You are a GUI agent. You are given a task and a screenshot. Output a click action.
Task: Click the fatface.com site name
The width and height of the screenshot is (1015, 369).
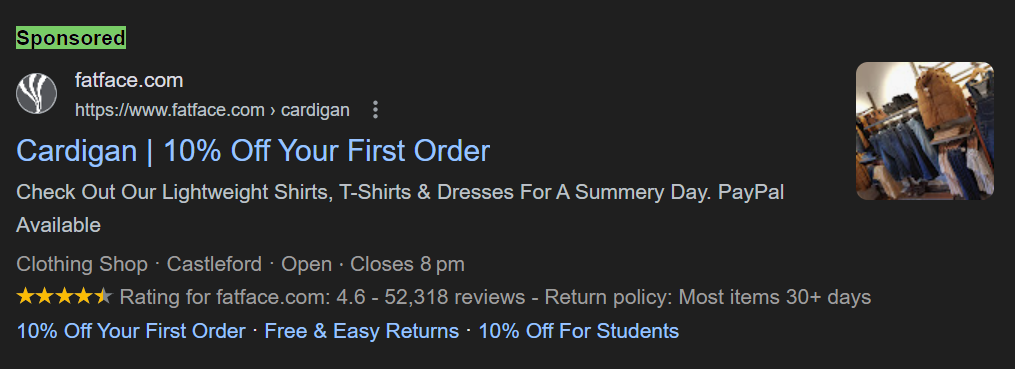(x=129, y=80)
